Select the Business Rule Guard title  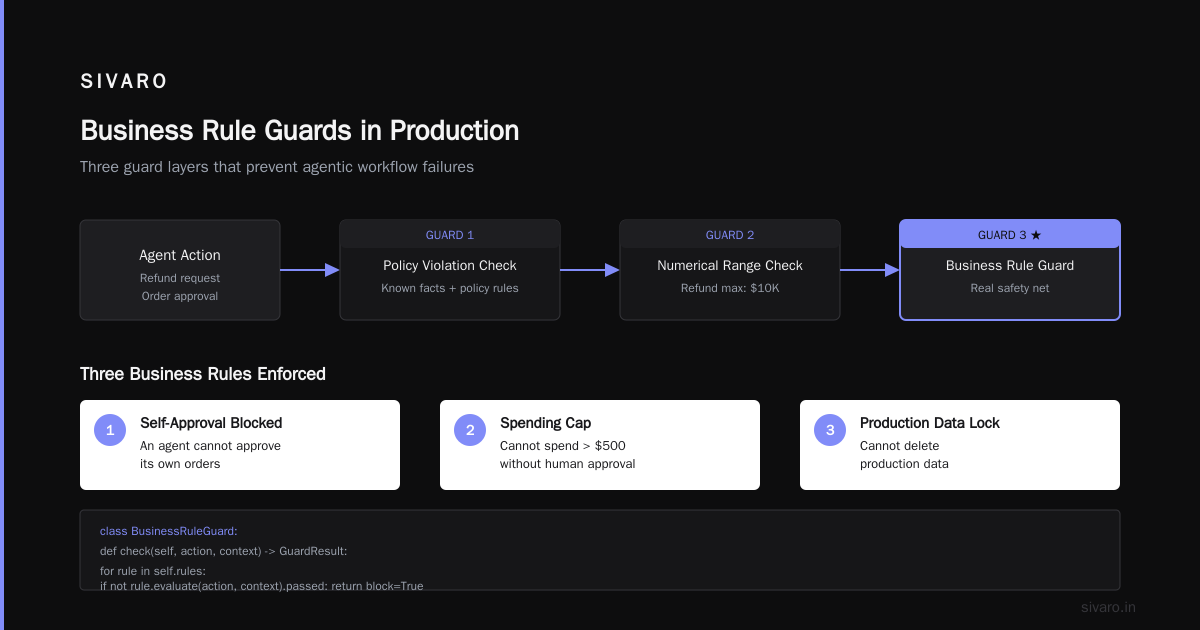[x=1010, y=265]
